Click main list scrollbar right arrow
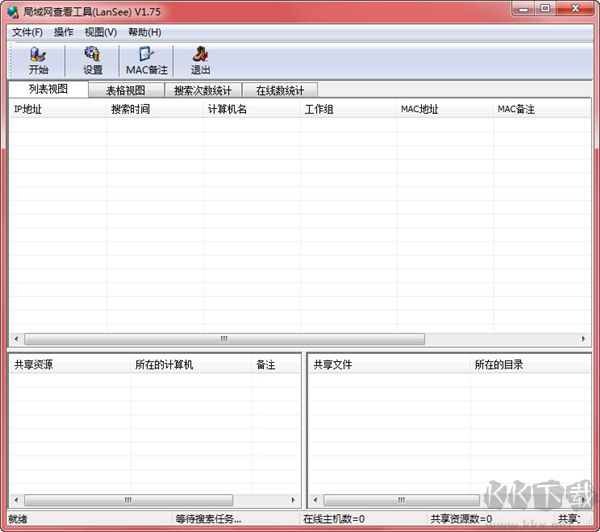 coord(583,339)
